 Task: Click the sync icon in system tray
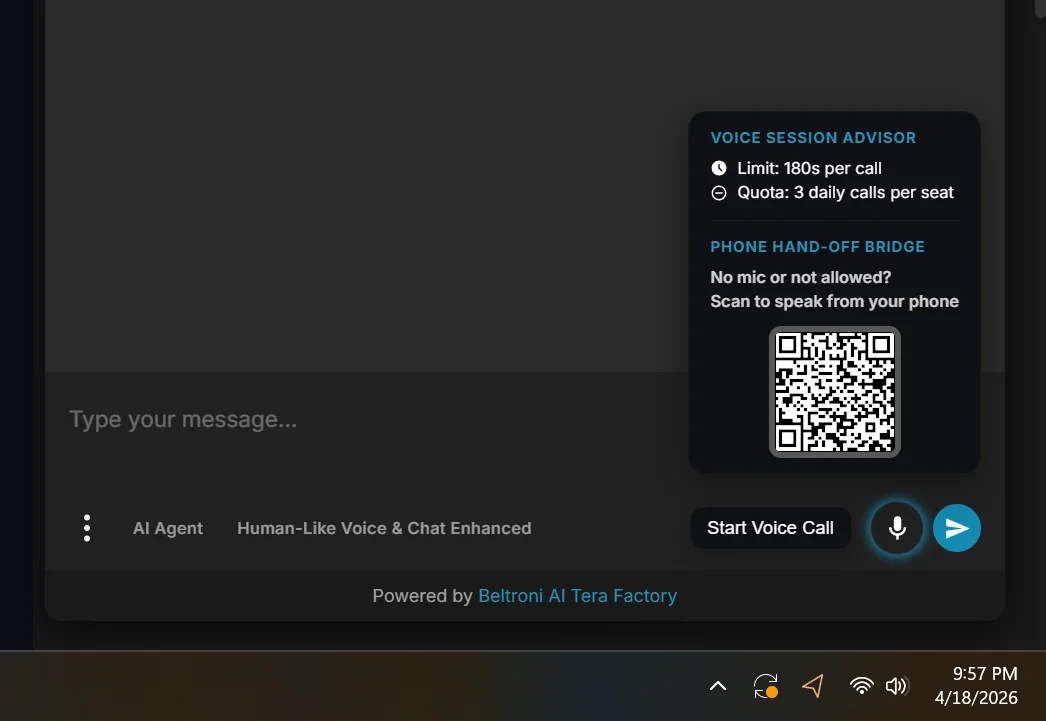765,686
